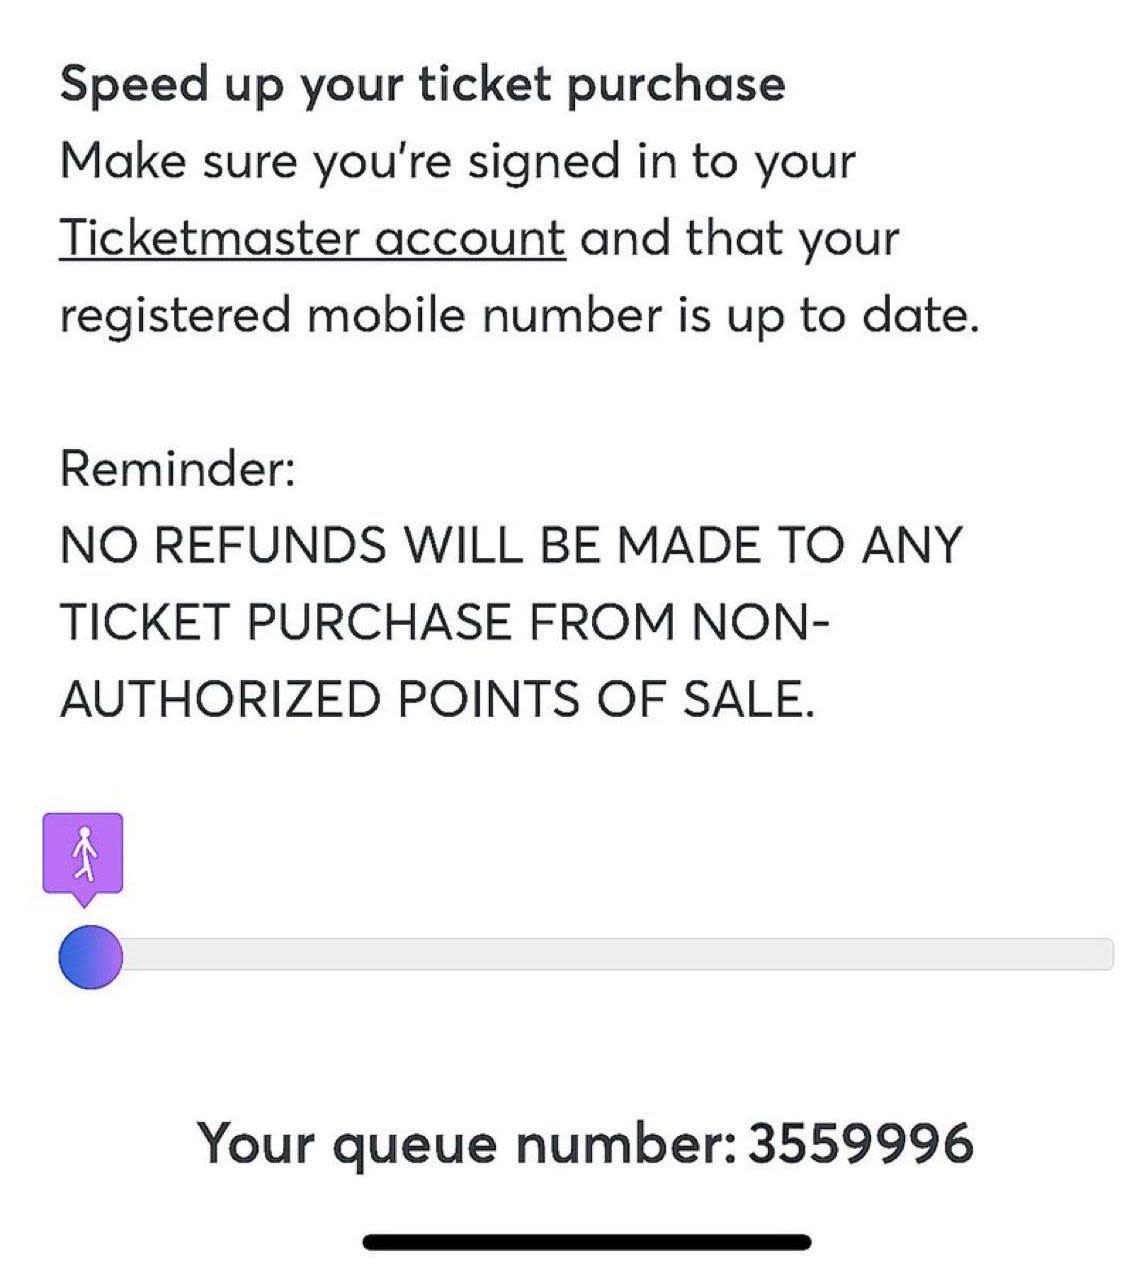Click the 'Speed up your ticket purchase' heading
Screen dimensions: 1129x1275
(x=422, y=83)
